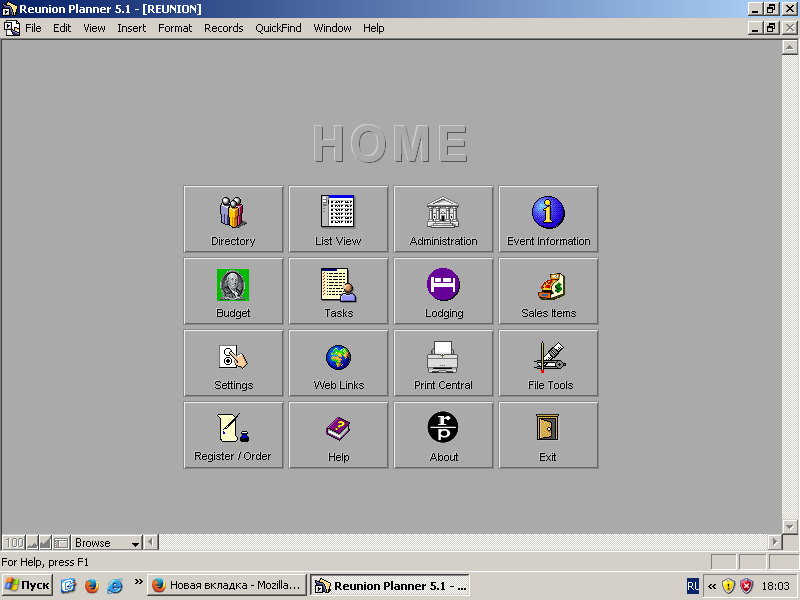Open the Tasks section
Image resolution: width=800 pixels, height=600 pixels.
(338, 291)
